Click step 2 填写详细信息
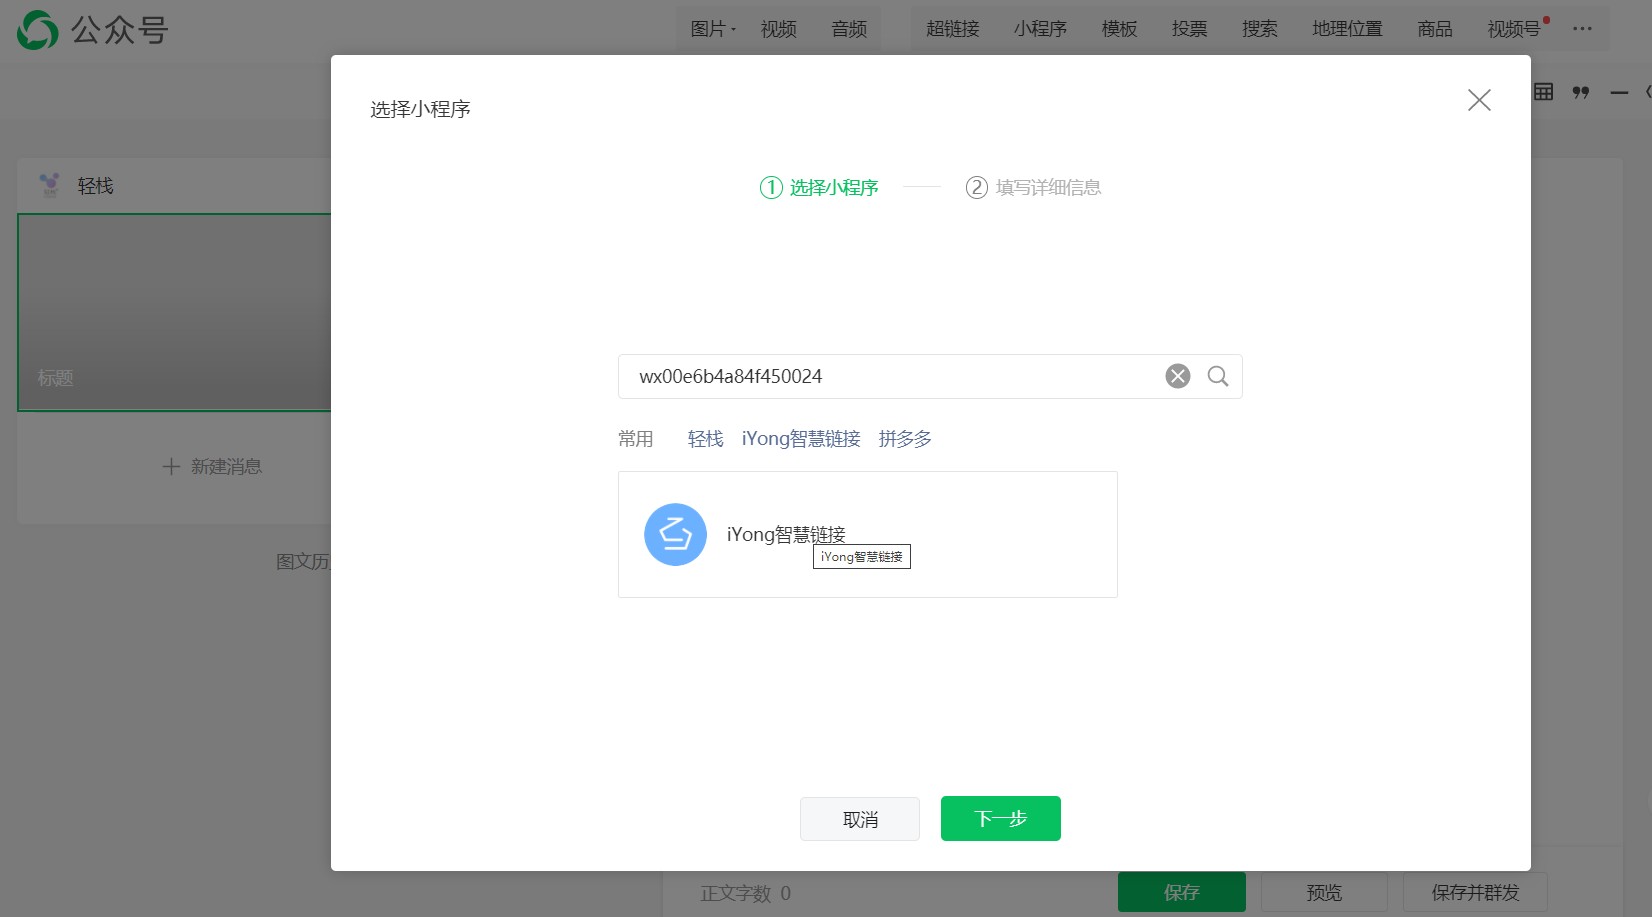Viewport: 1652px width, 917px height. click(1033, 187)
